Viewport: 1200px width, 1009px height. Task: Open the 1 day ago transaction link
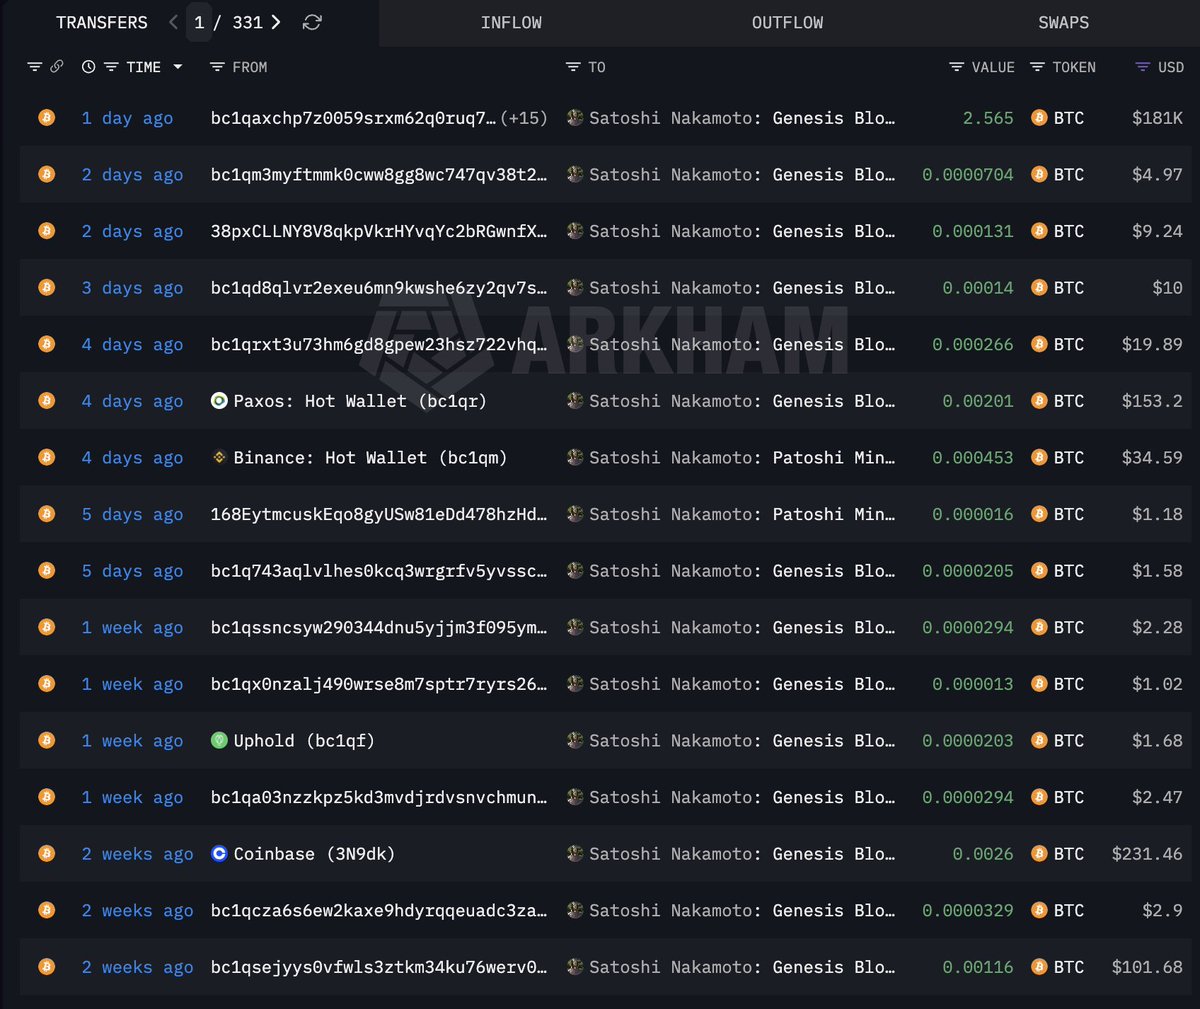point(127,118)
